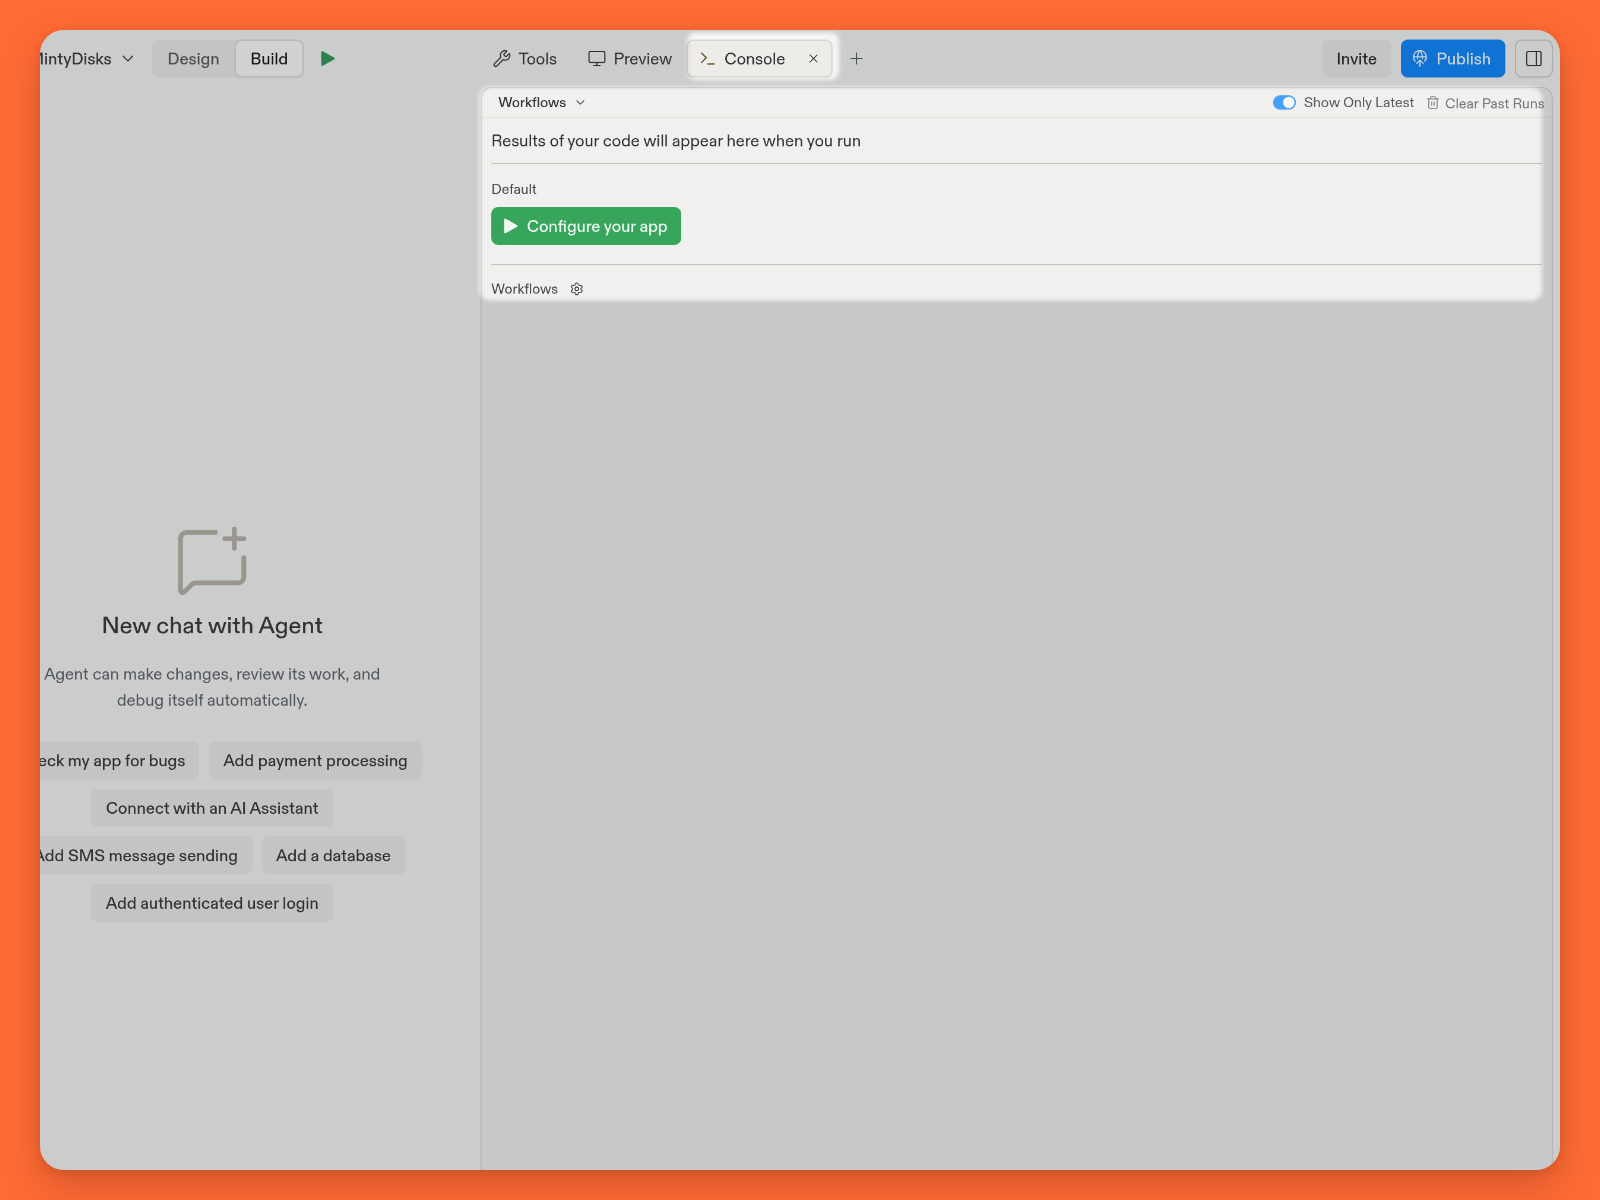Close the Console tab
Screen dimensions: 1600x1200
pyautogui.click(x=814, y=59)
